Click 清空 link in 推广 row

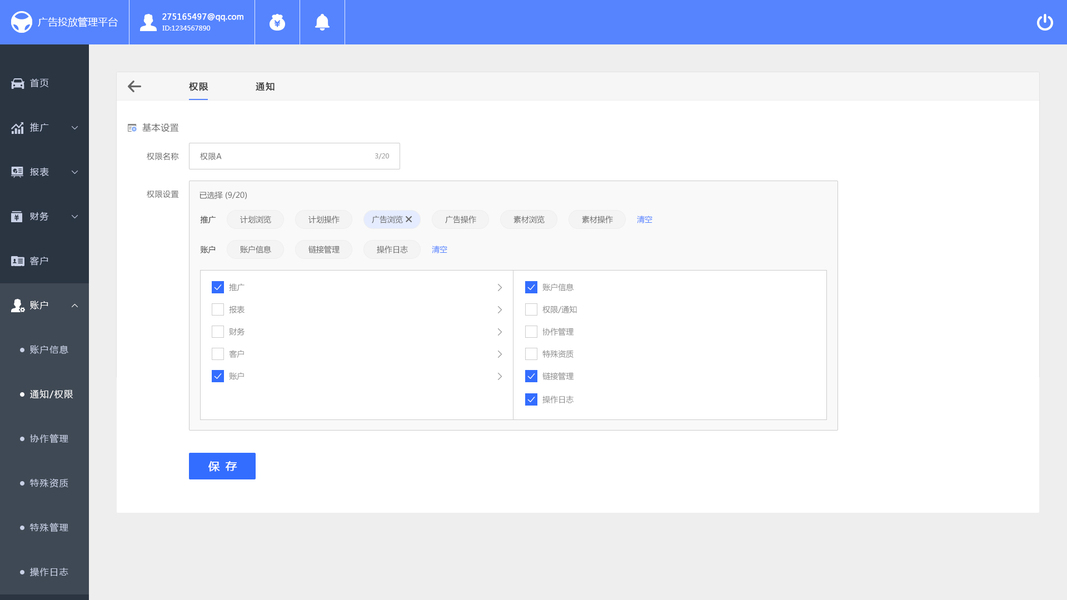pyautogui.click(x=644, y=220)
